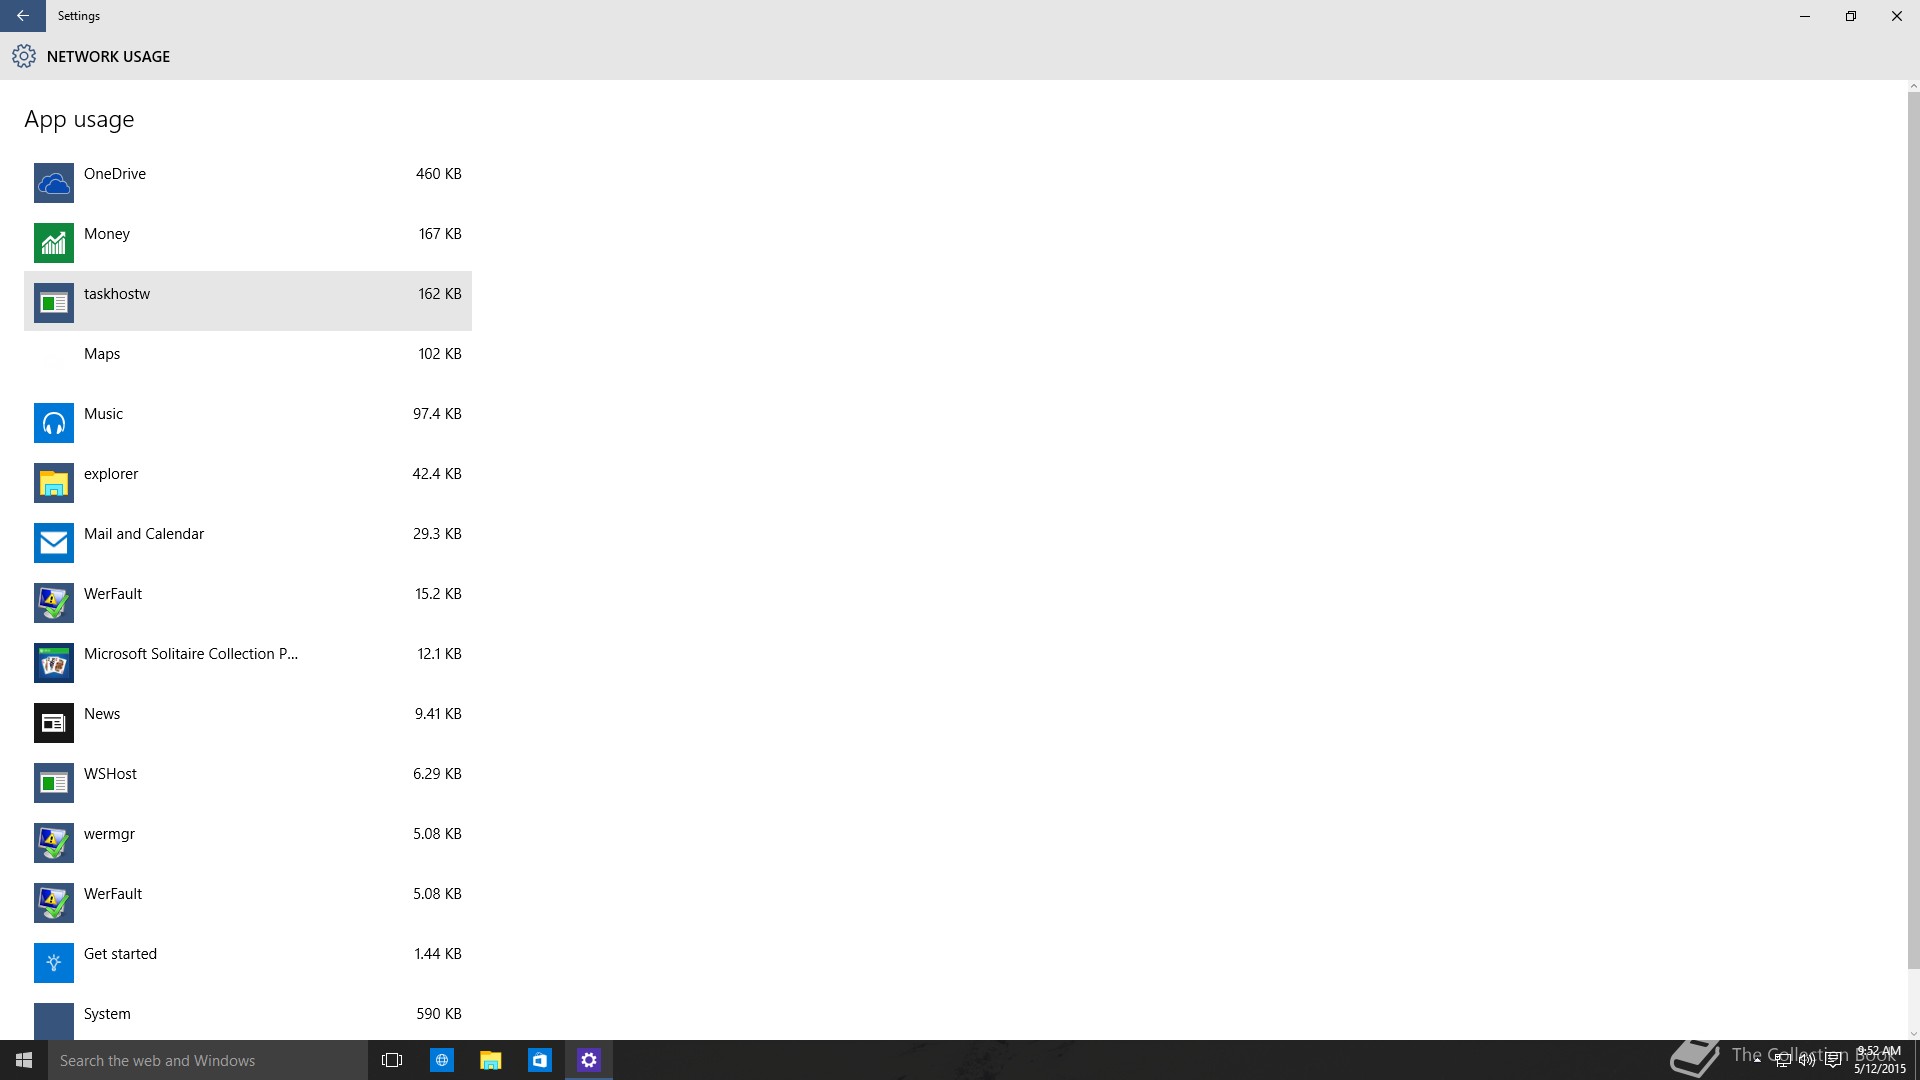This screenshot has height=1080, width=1920.
Task: Open the volume tray icon
Action: [x=1807, y=1060]
